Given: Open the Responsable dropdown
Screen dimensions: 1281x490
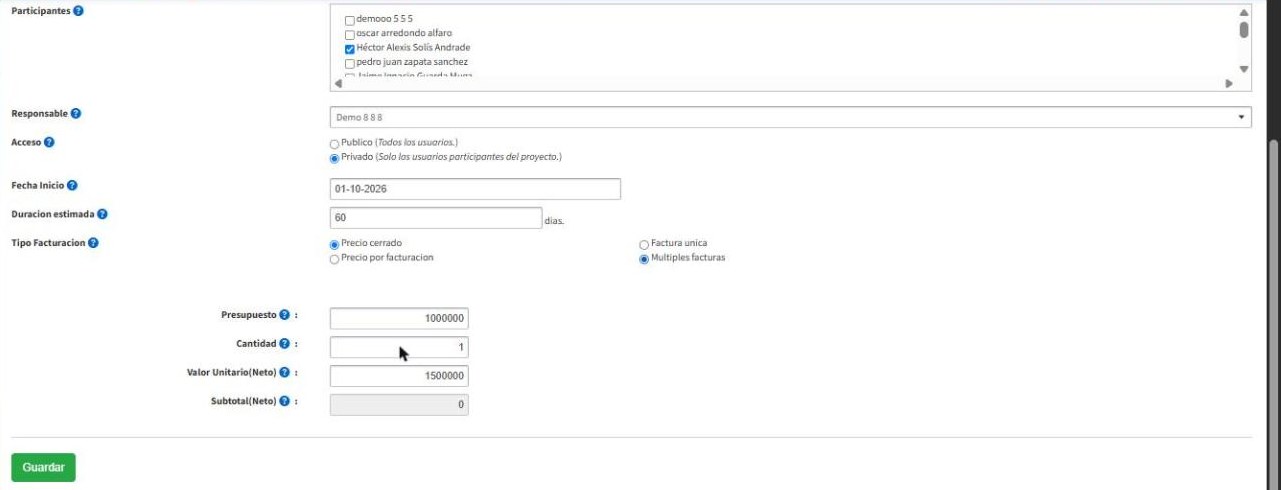Looking at the screenshot, I should 790,118.
